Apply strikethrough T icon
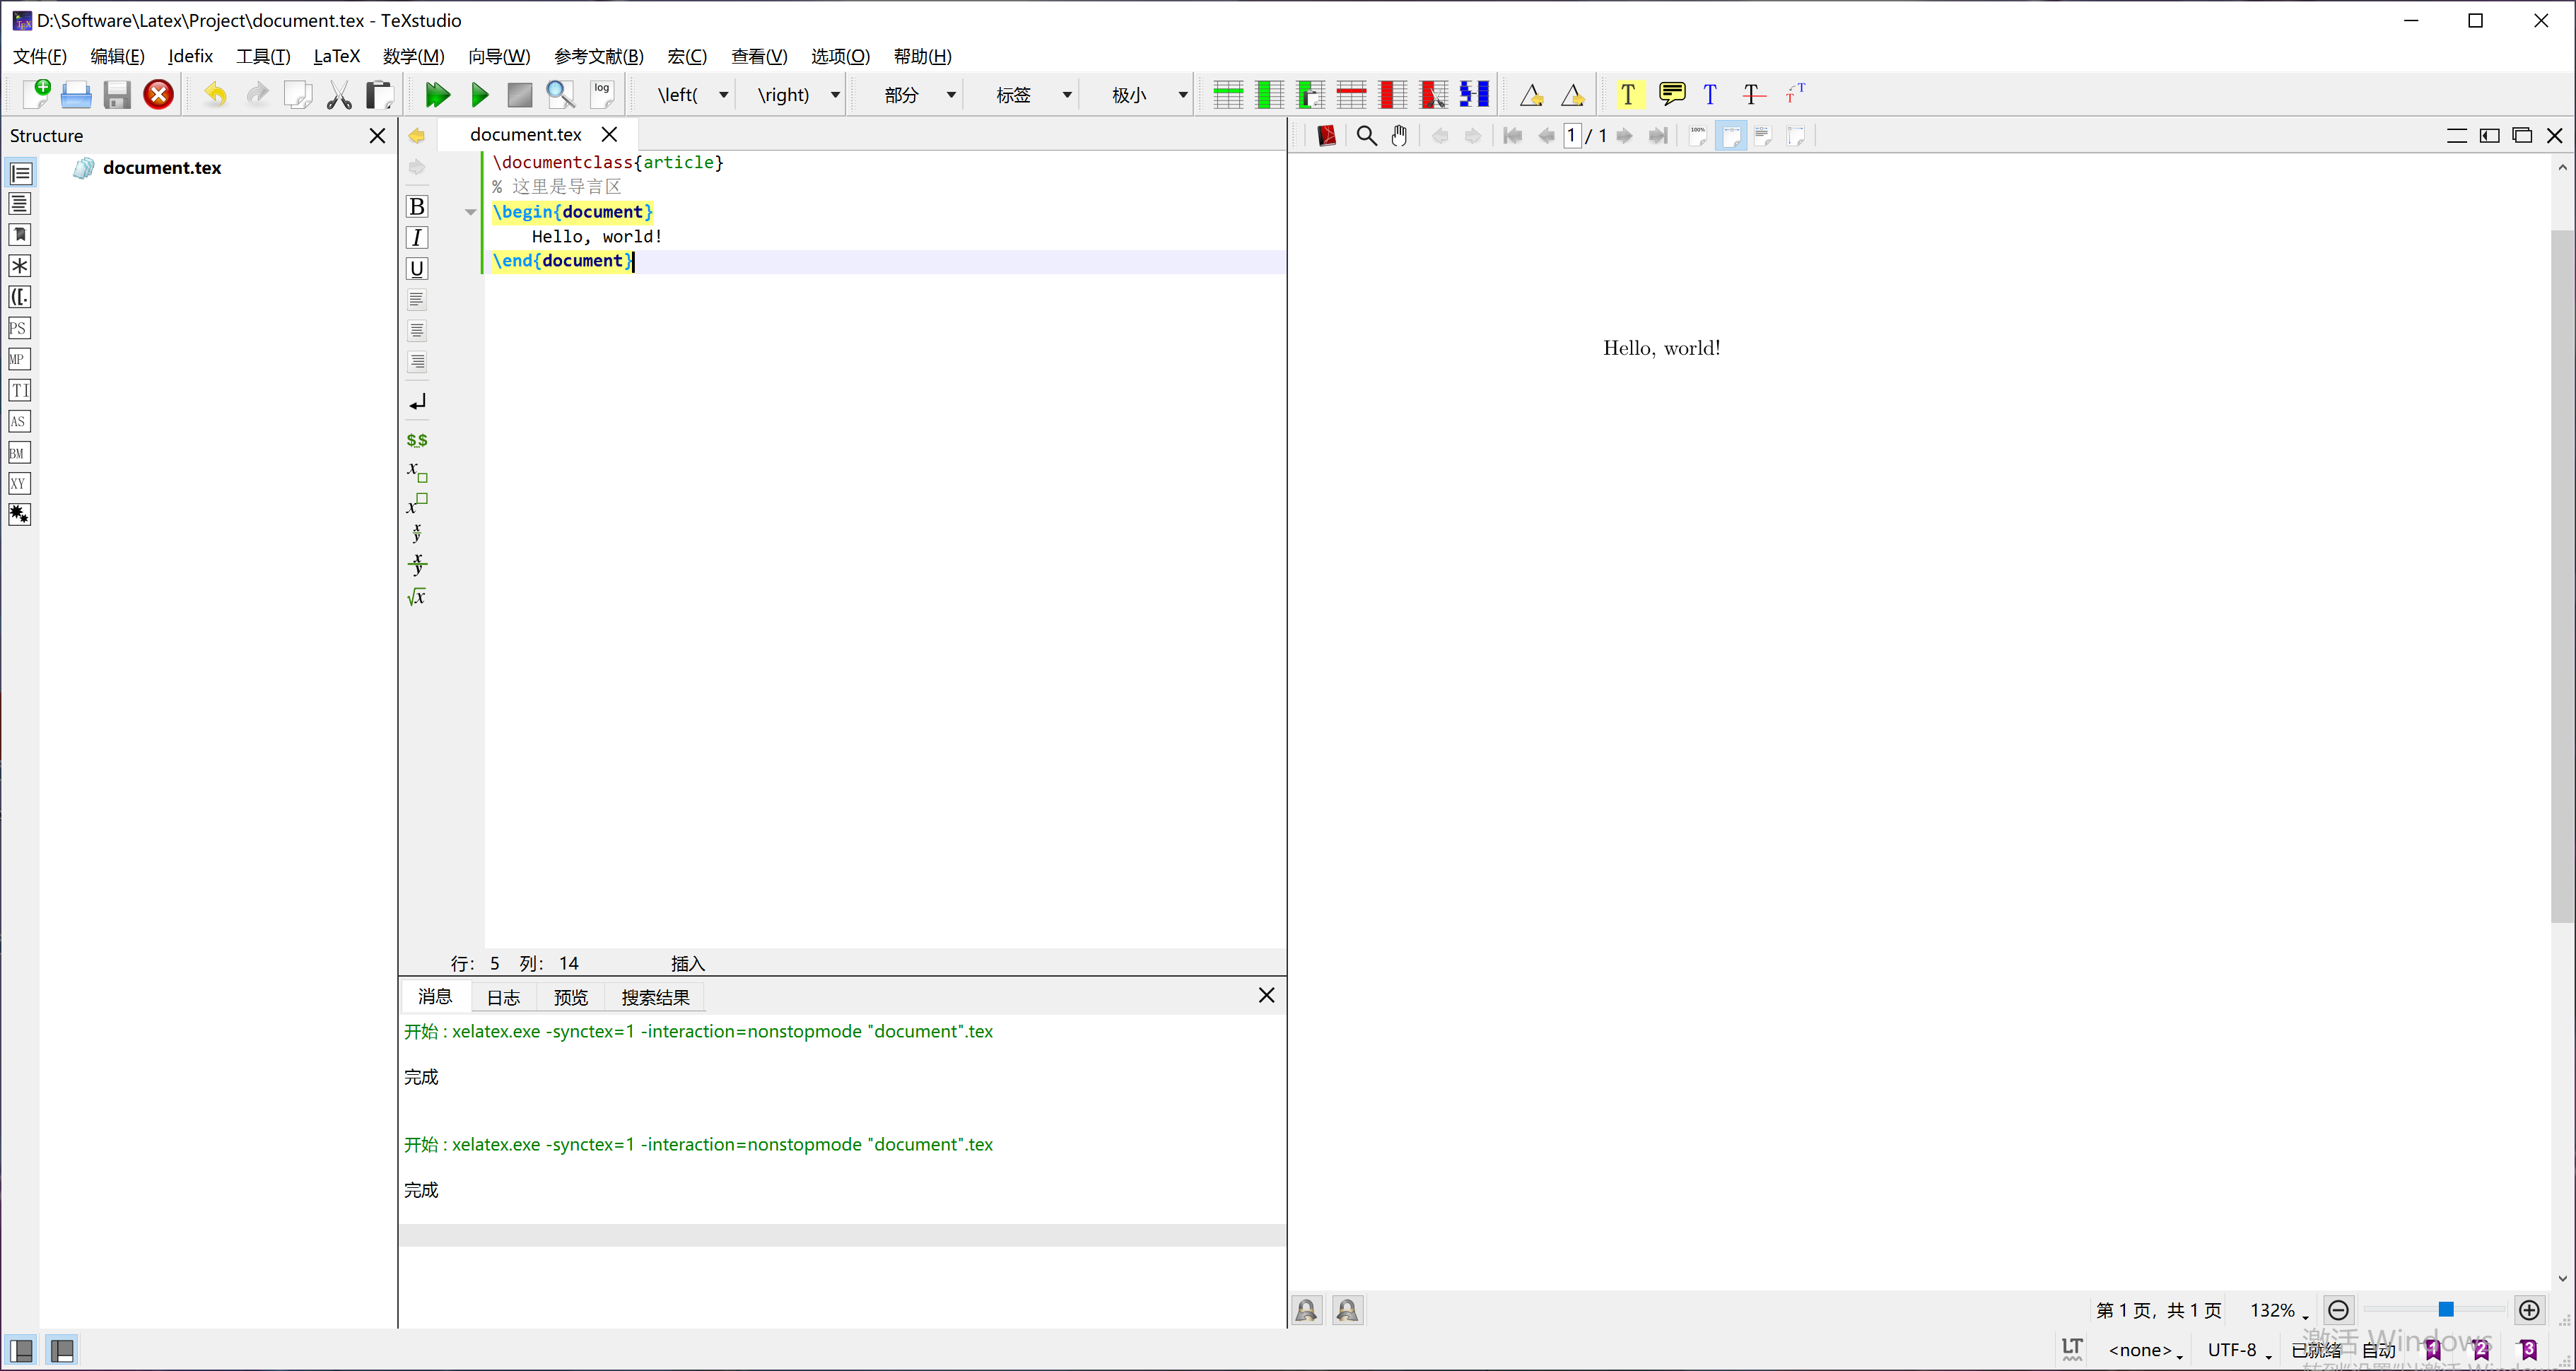The height and width of the screenshot is (1371, 2576). [x=1753, y=94]
